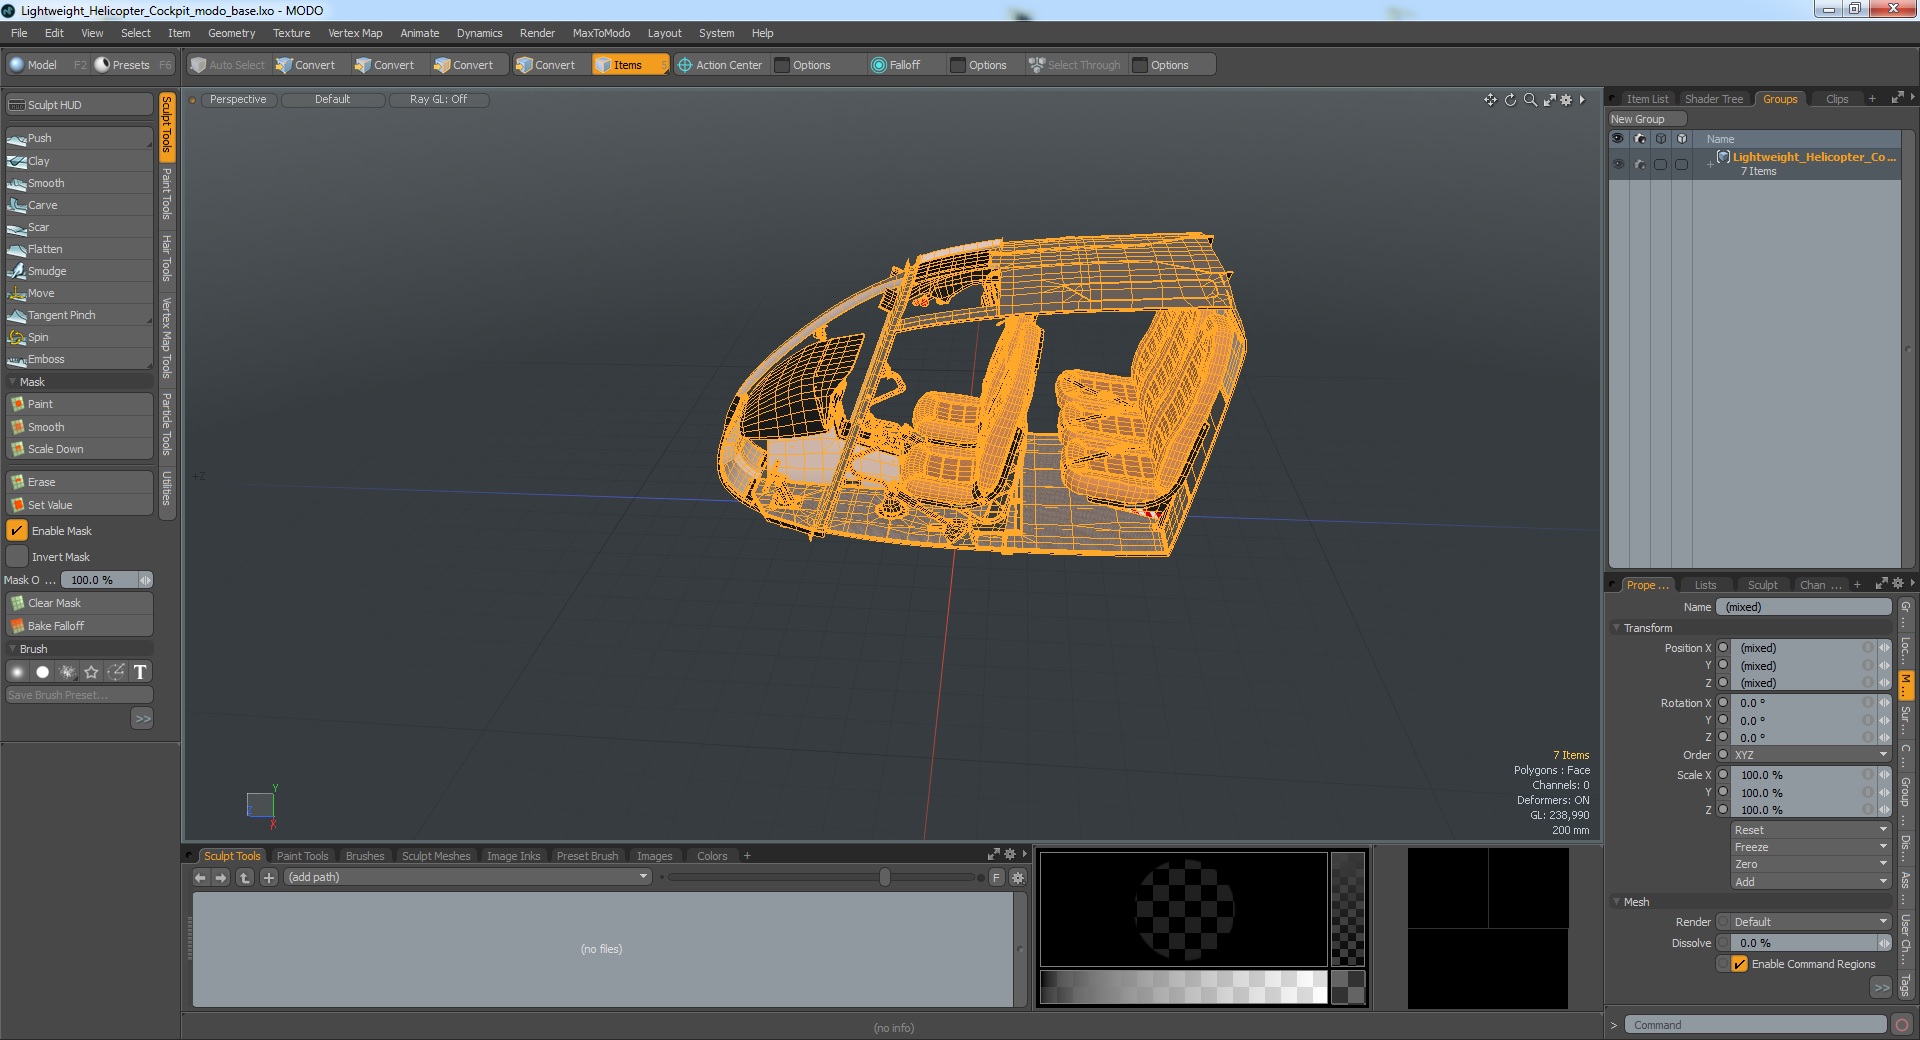Toggle Enable Command Regions checkbox
Viewport: 1920px width, 1040px height.
pyautogui.click(x=1740, y=964)
